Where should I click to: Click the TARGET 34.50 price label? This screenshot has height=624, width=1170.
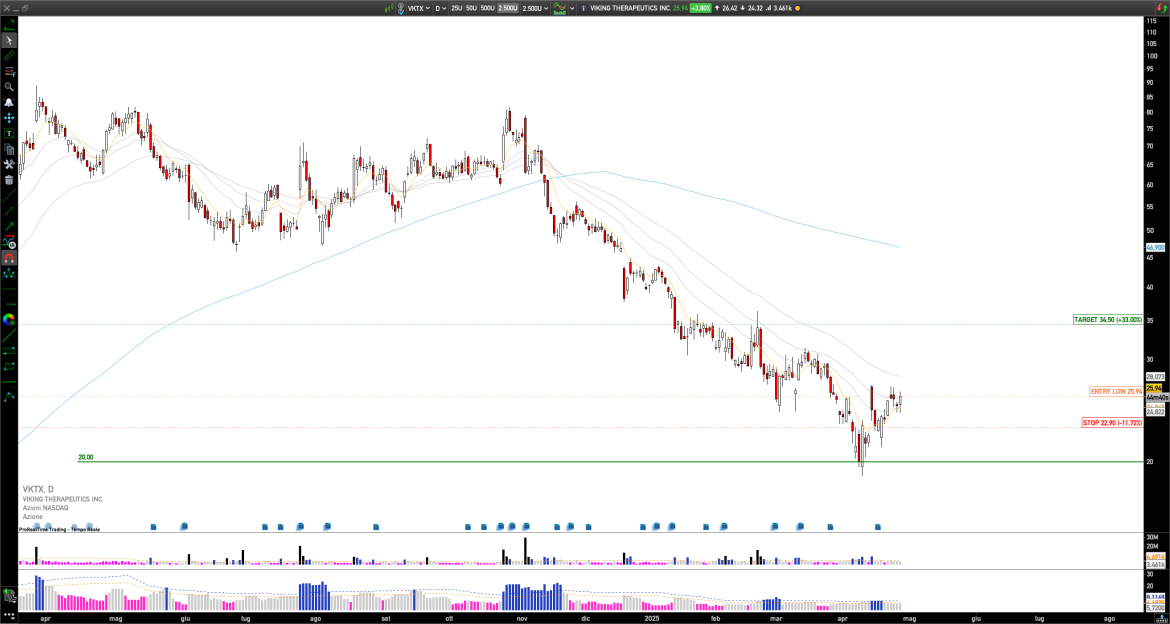click(x=1107, y=320)
